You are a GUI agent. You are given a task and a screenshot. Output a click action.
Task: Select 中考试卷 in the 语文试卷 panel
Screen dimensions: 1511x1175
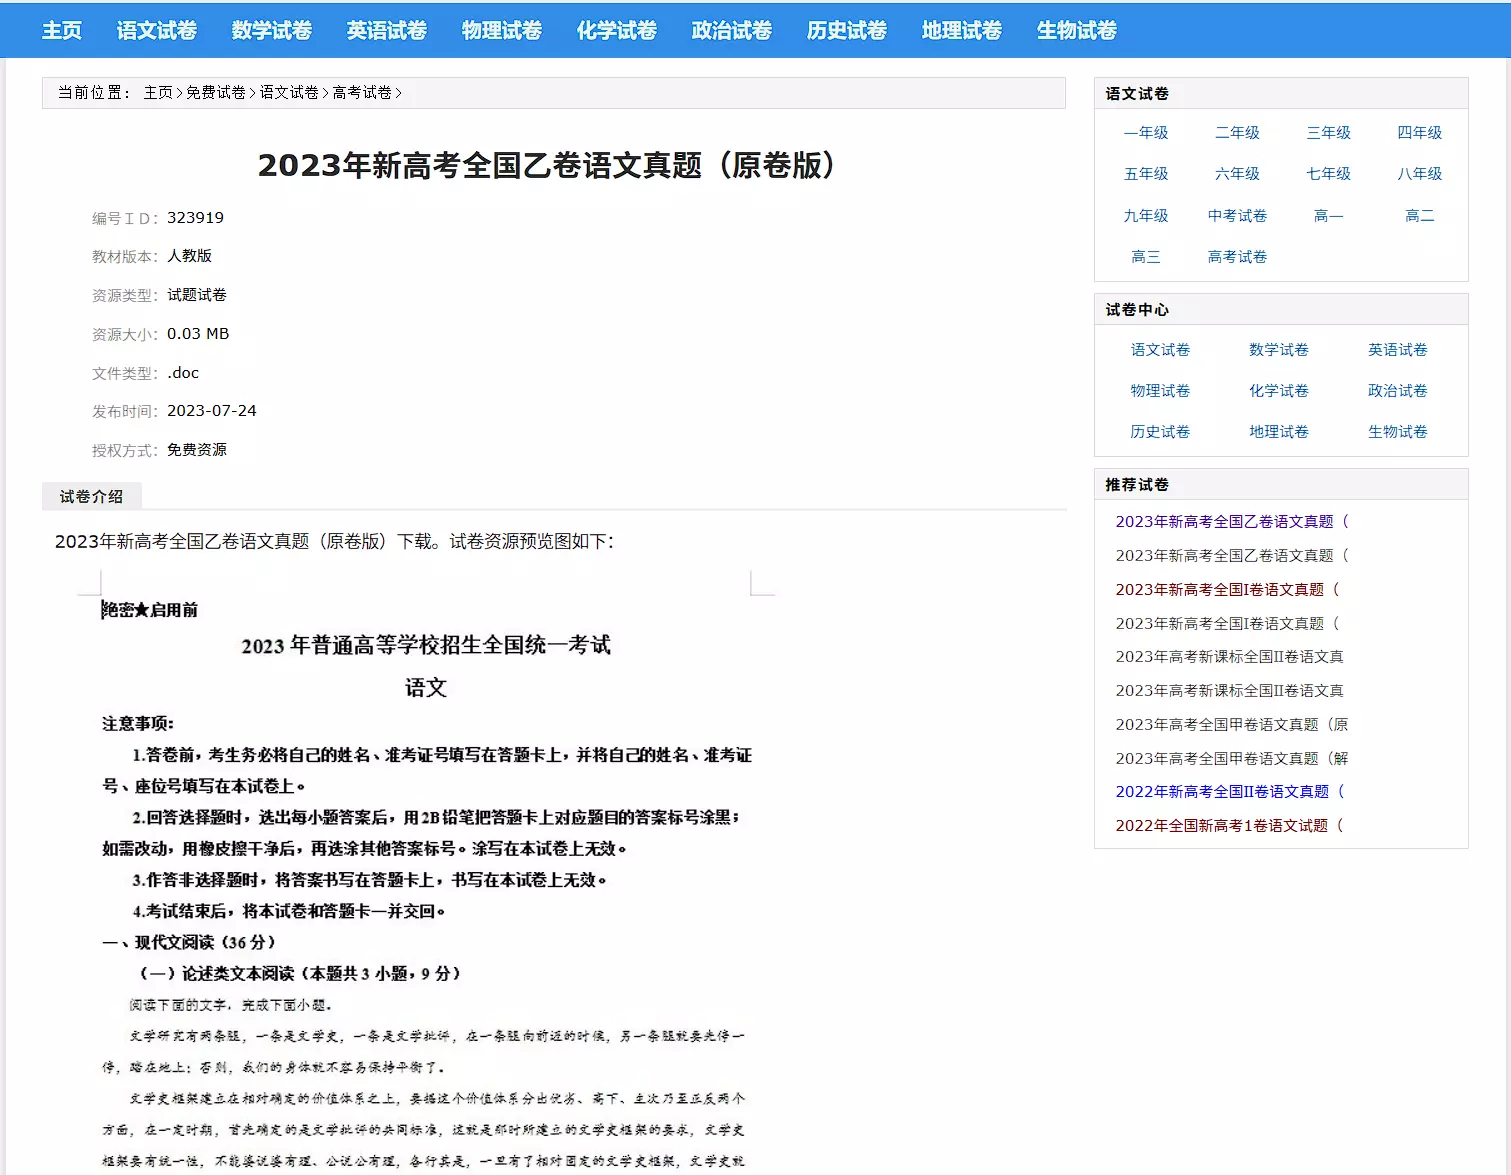[x=1237, y=216]
